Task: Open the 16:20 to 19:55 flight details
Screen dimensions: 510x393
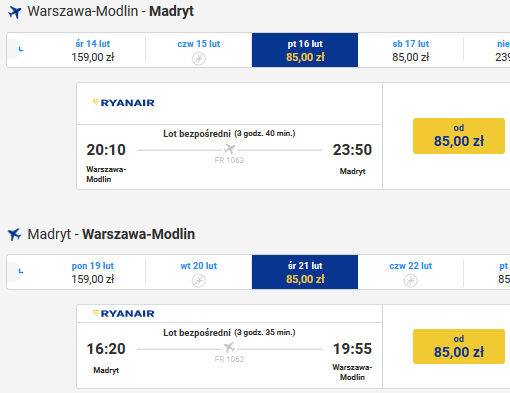Action: (229, 355)
